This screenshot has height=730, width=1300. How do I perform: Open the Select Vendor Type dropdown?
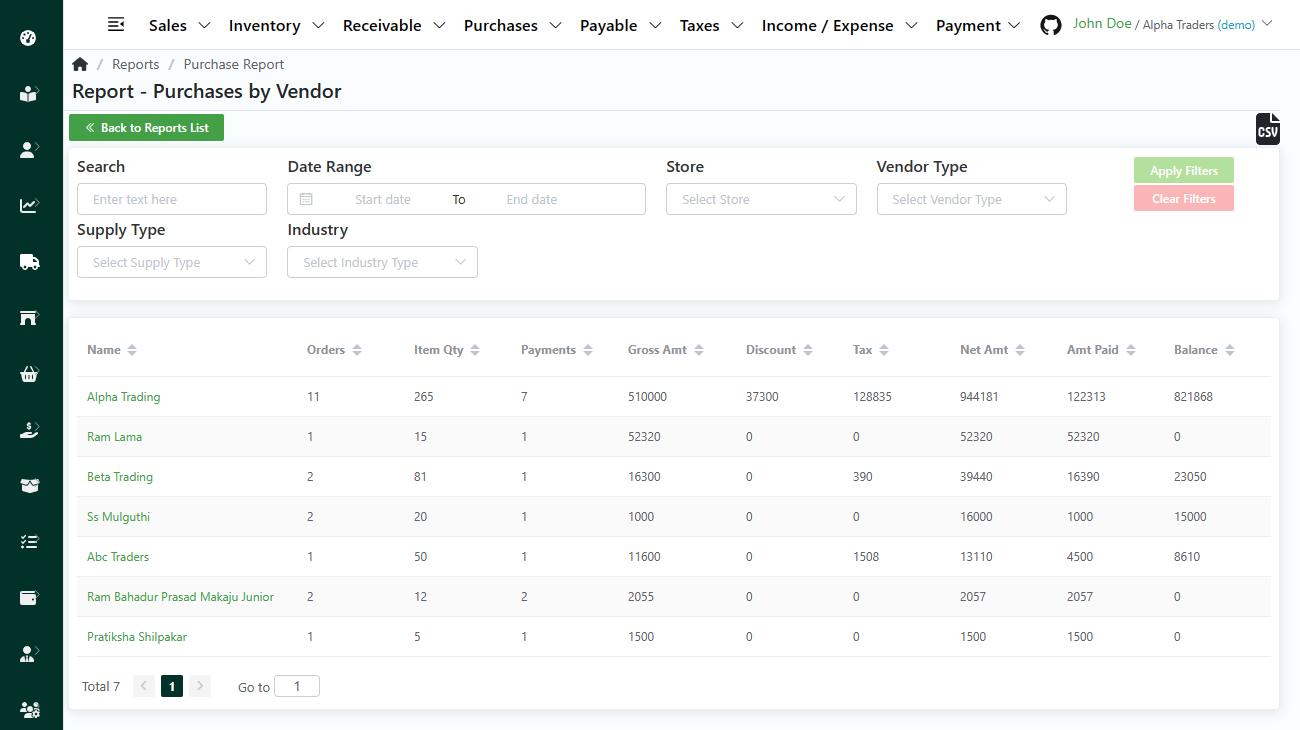pos(972,199)
